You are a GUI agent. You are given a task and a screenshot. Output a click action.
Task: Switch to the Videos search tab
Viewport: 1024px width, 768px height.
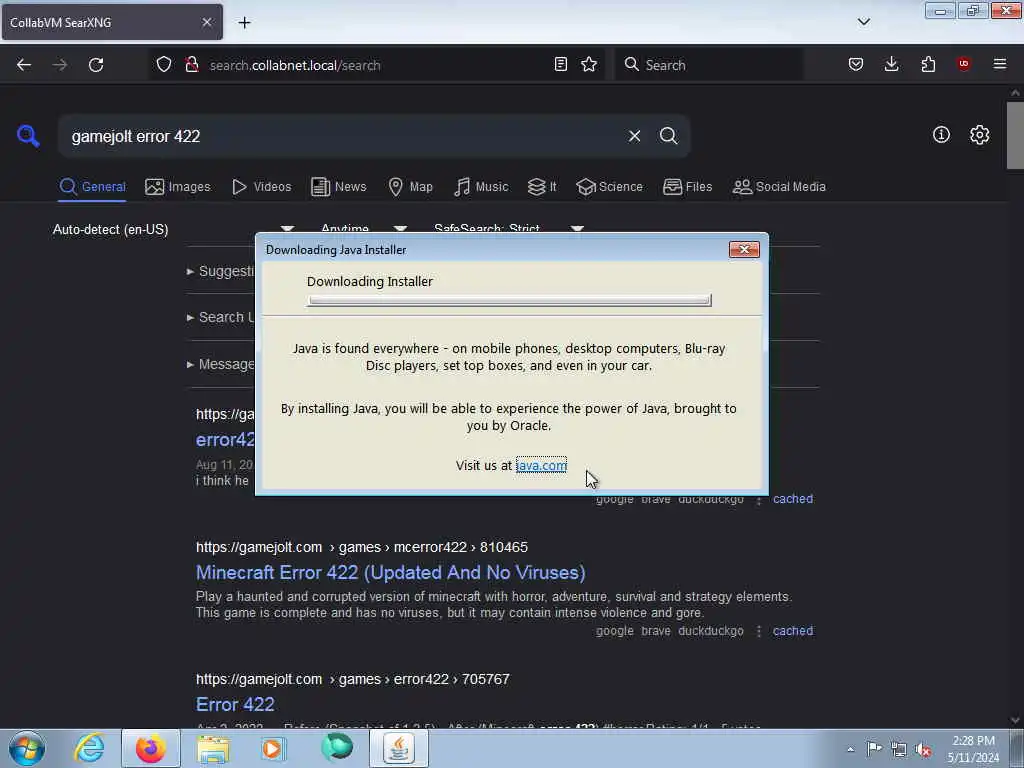point(261,187)
